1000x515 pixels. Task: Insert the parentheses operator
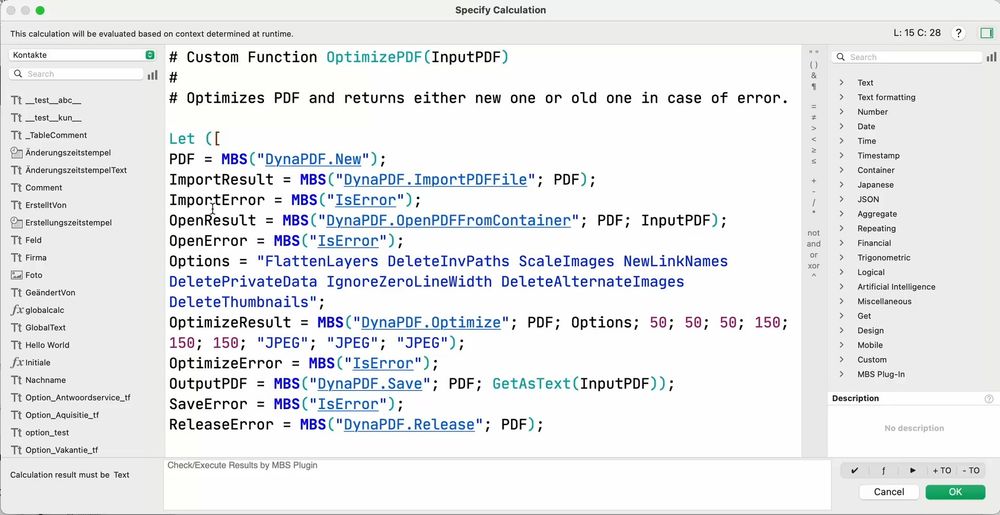(x=814, y=64)
